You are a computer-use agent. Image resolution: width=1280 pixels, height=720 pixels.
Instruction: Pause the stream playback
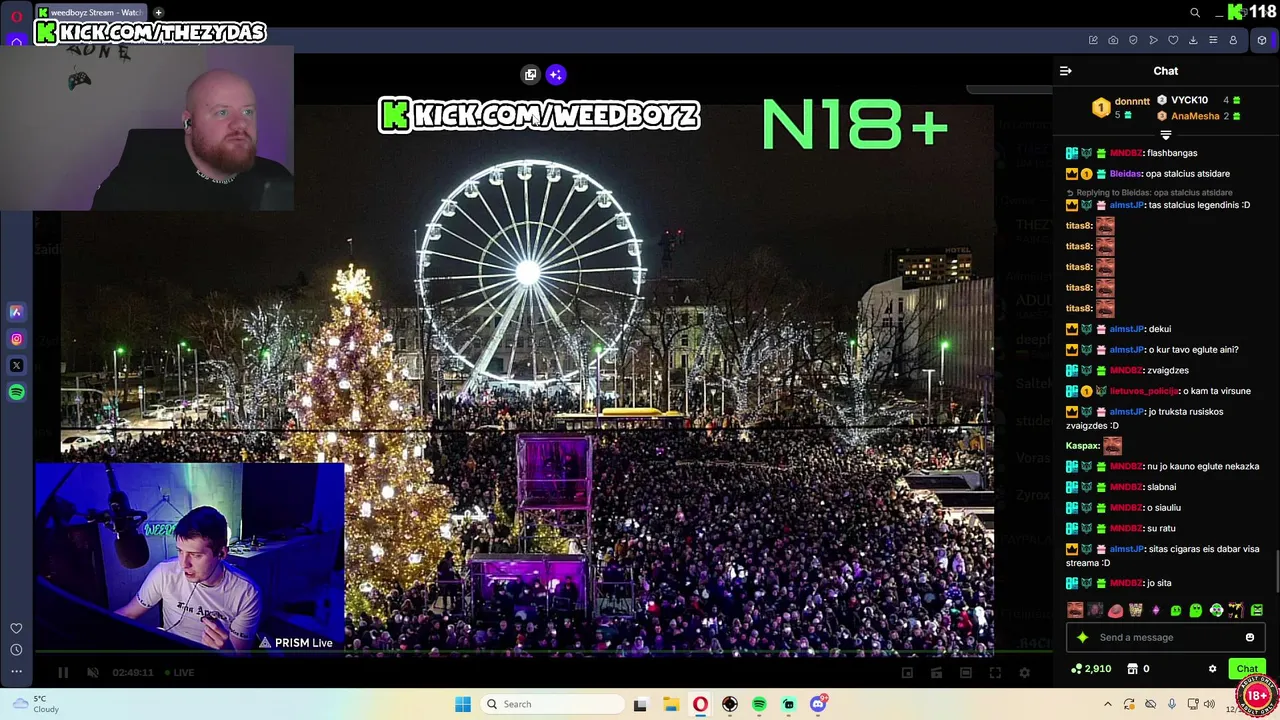click(63, 672)
